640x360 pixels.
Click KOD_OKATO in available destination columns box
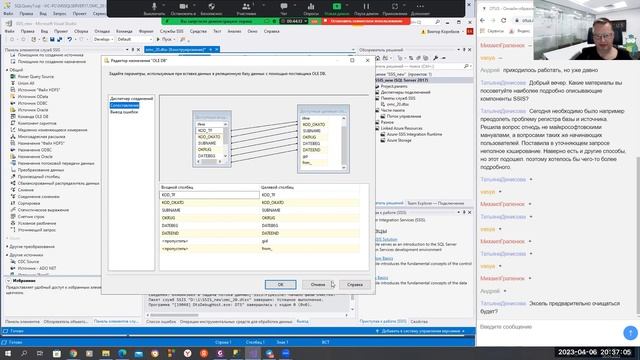314,124
